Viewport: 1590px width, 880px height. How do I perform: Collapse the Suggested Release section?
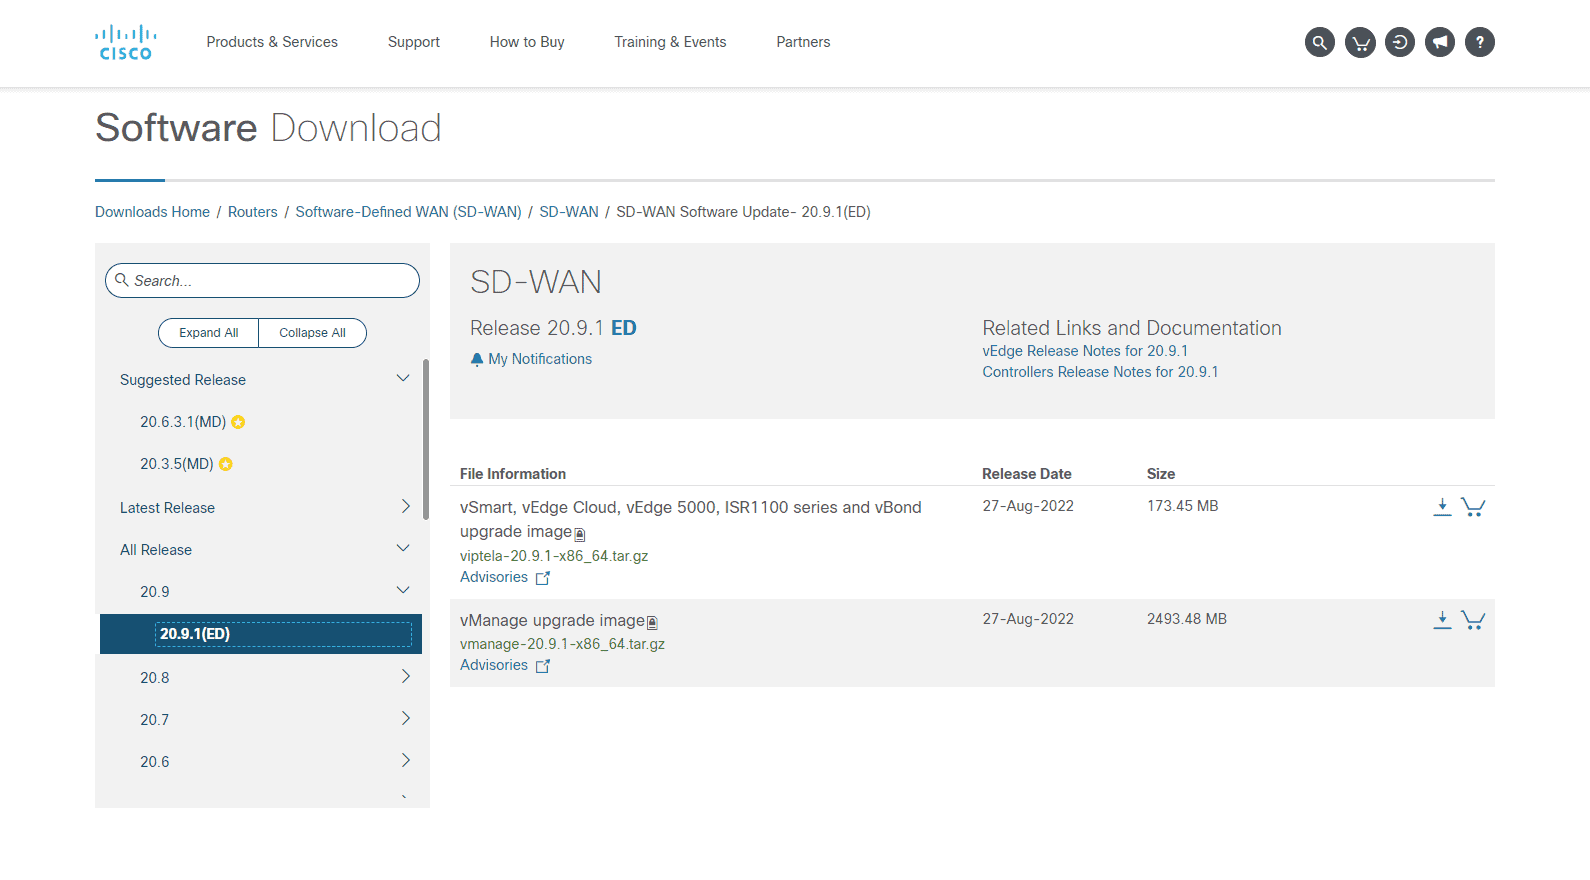coord(403,378)
